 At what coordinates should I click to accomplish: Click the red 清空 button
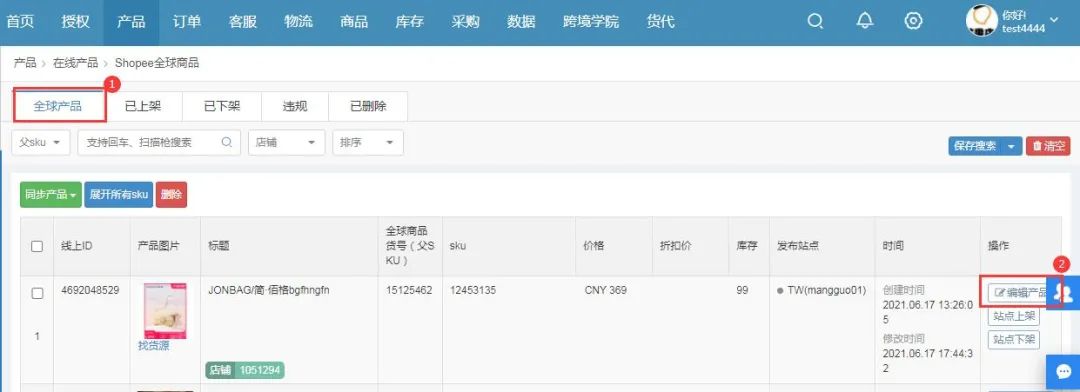pos(1048,146)
